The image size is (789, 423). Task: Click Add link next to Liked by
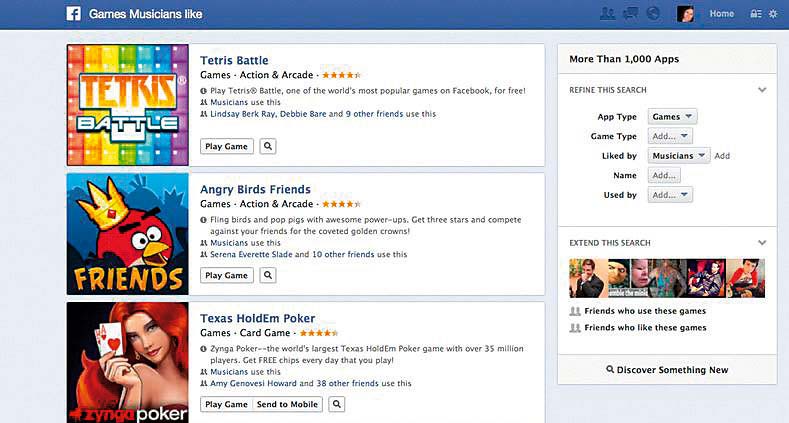click(722, 156)
